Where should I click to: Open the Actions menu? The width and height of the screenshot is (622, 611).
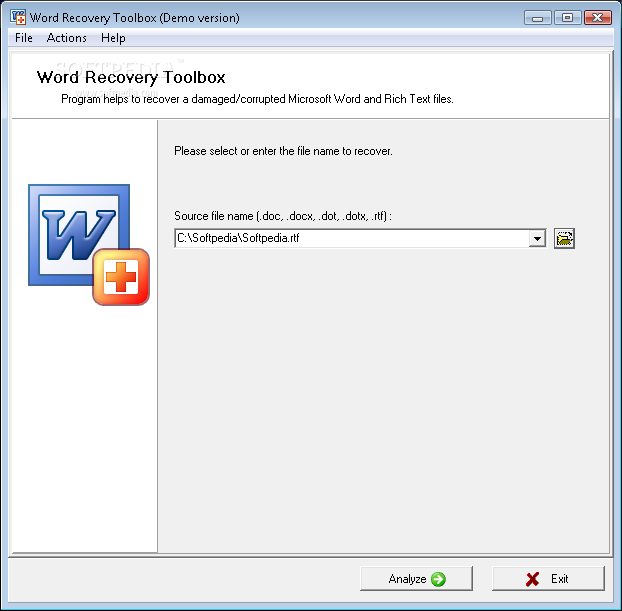click(67, 38)
